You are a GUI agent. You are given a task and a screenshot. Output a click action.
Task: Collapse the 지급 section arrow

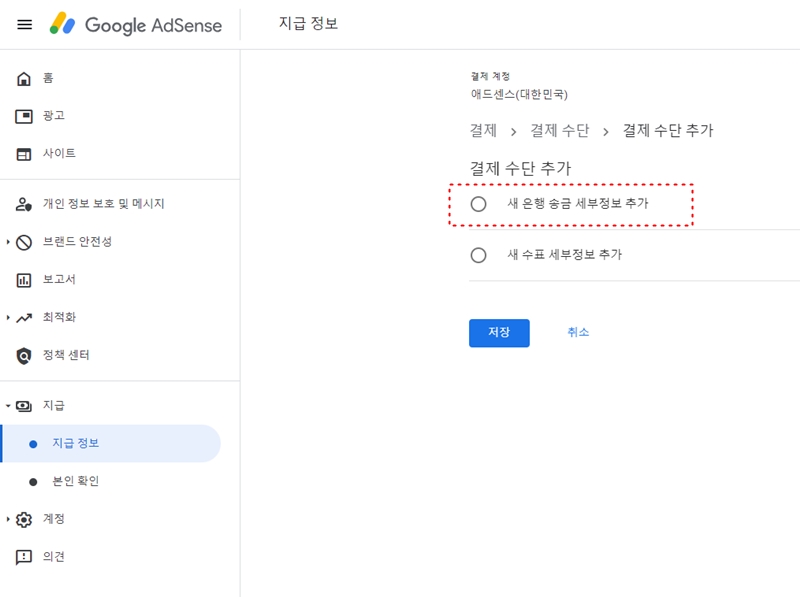click(x=8, y=406)
